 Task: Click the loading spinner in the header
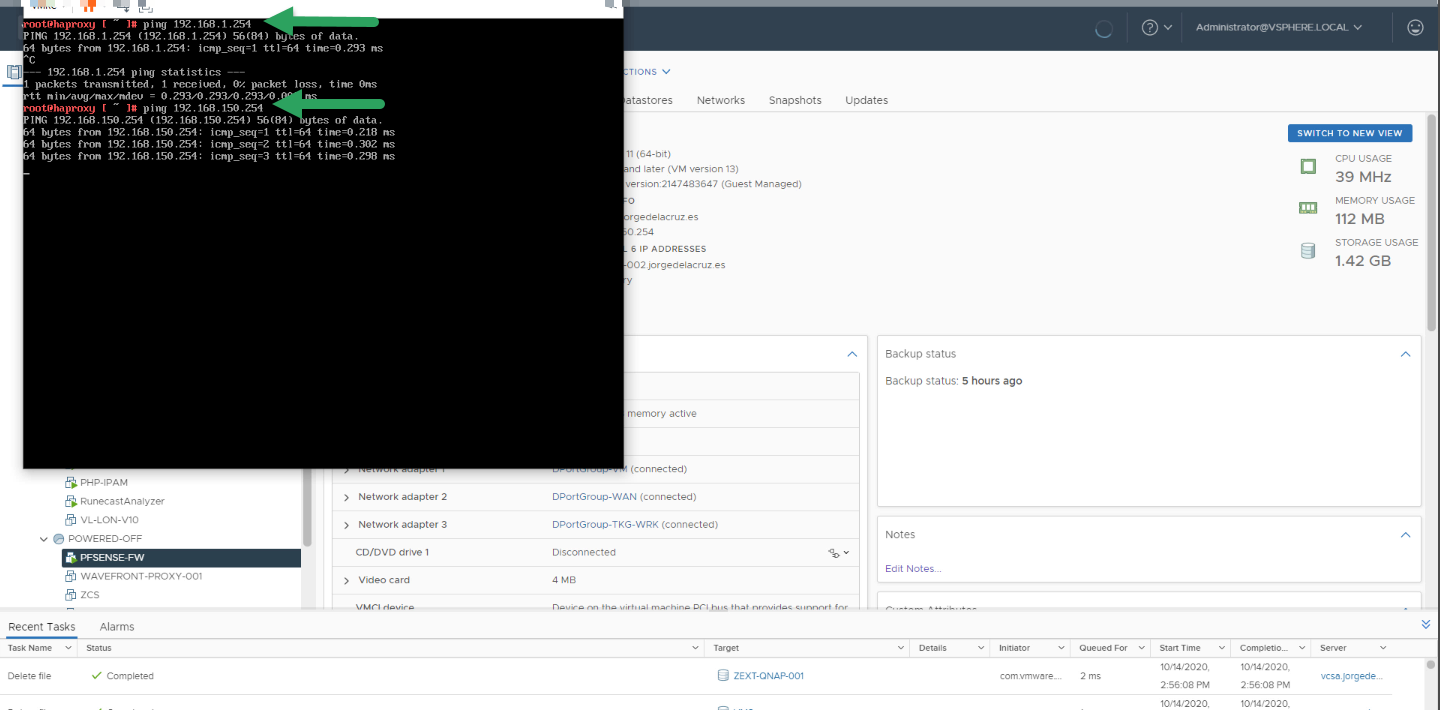[1104, 28]
